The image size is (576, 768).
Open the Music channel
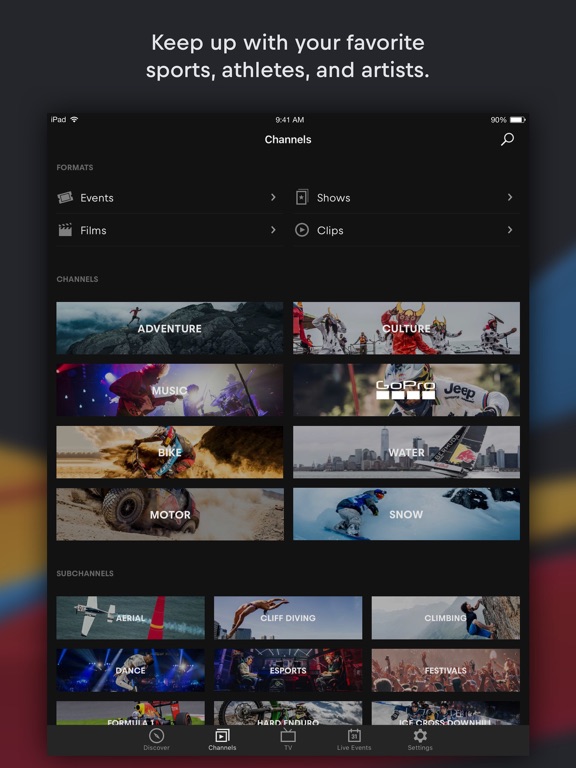169,390
